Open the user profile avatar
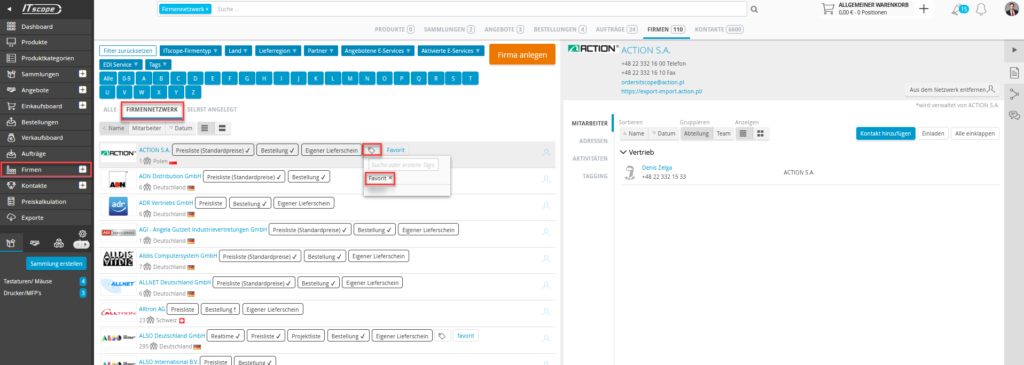 [x=1011, y=9]
